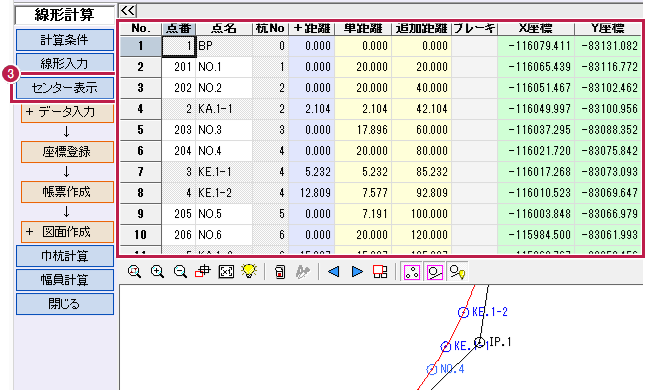
Task: Click the NO.3 point name cell
Action: 224,130
